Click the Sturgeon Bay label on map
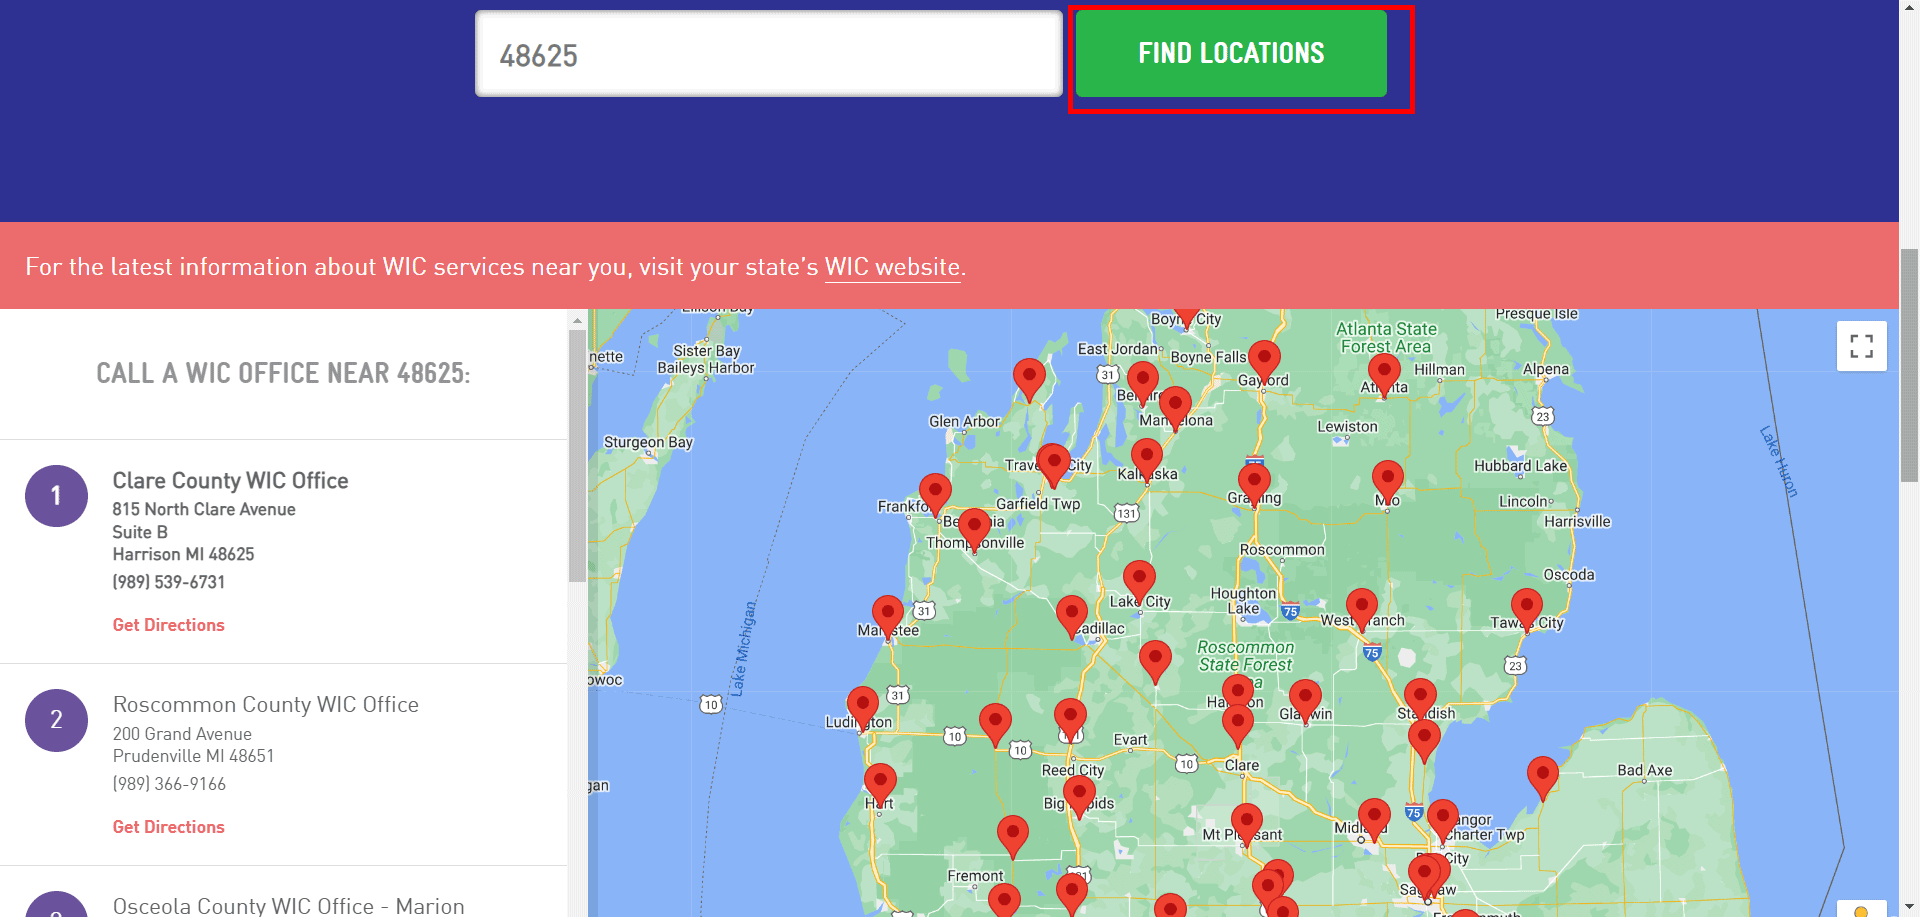The width and height of the screenshot is (1920, 917). [648, 442]
